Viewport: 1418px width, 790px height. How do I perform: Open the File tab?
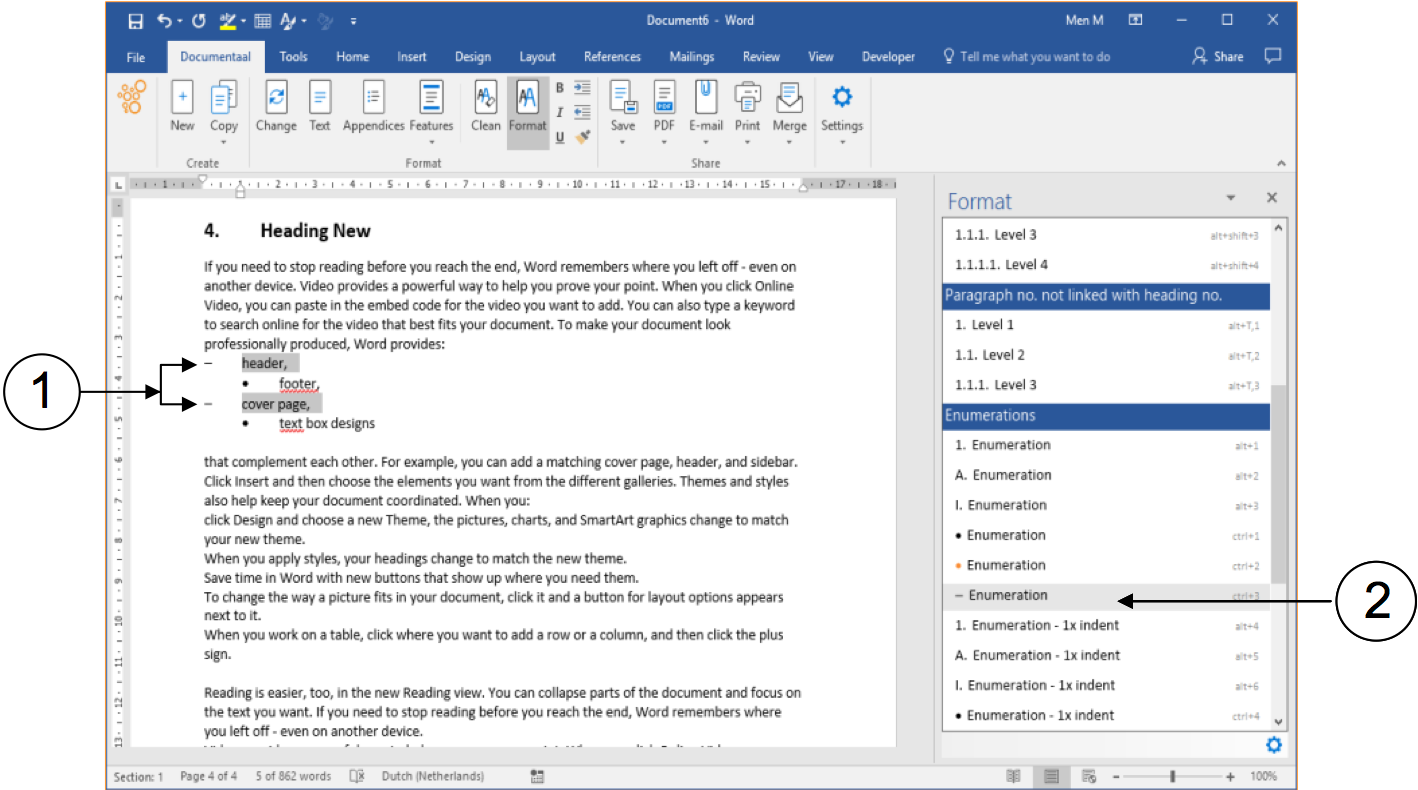(136, 57)
